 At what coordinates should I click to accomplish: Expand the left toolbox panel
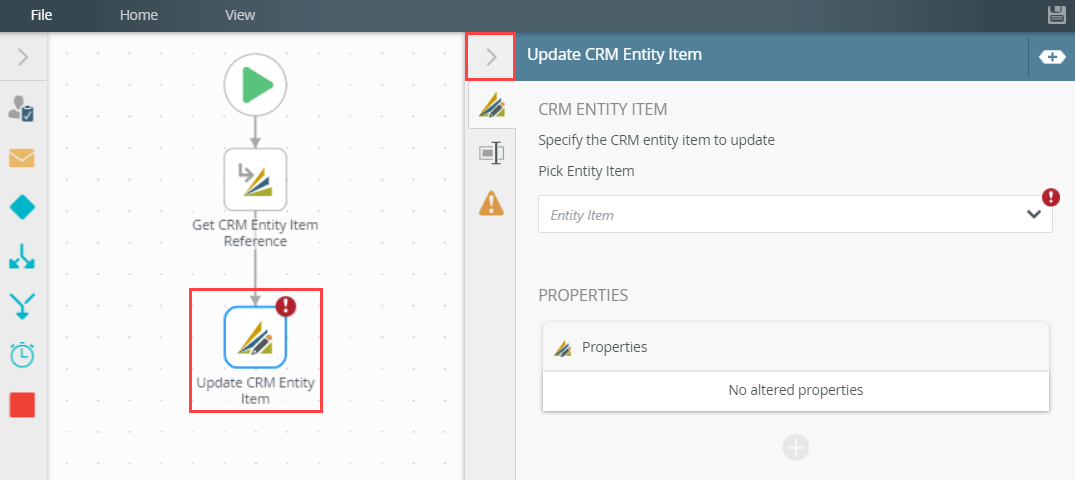tap(23, 57)
